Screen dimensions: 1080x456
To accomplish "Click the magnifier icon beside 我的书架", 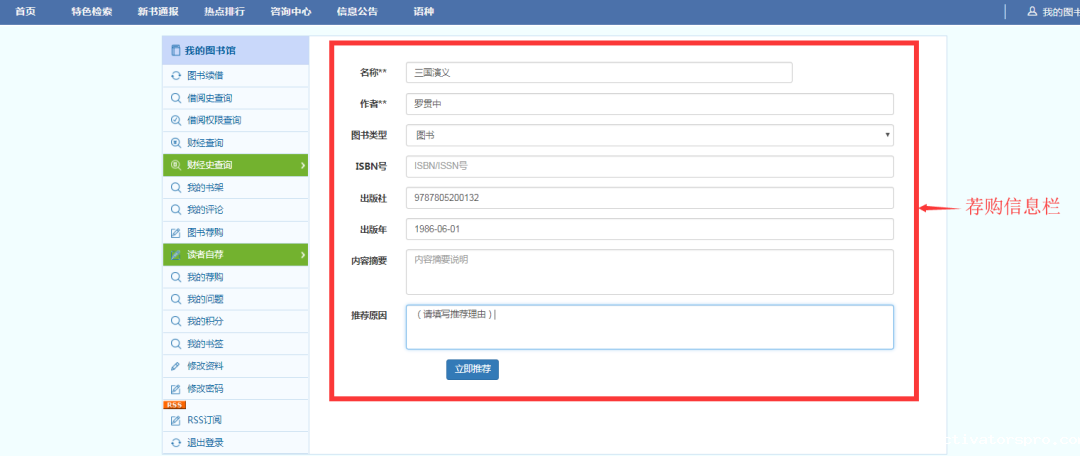I will click(x=176, y=188).
